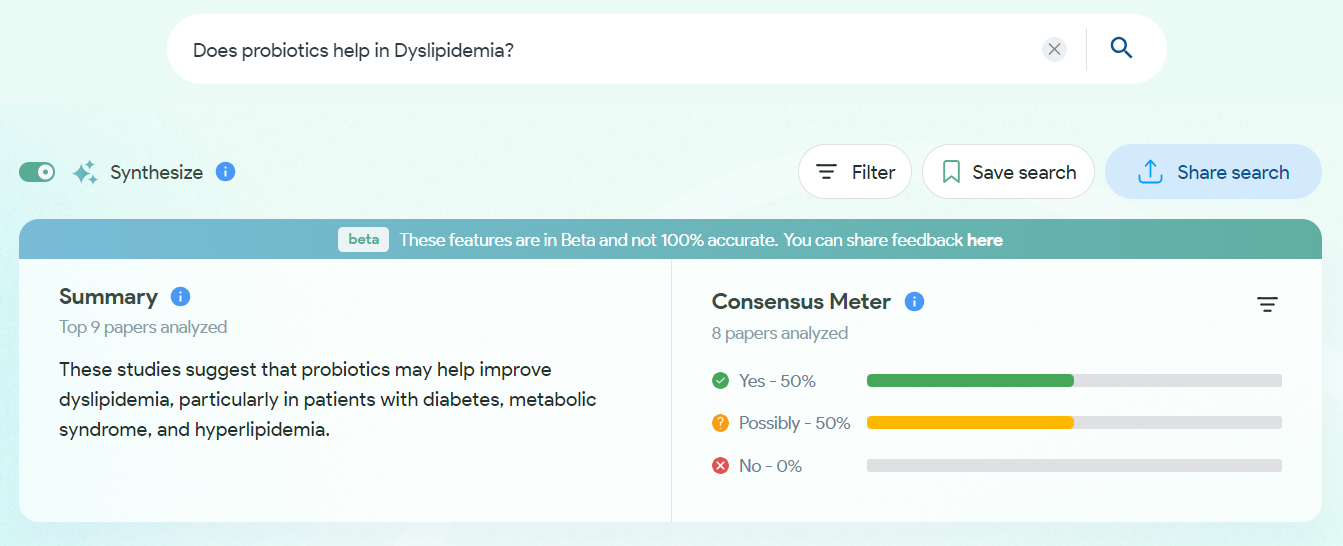Viewport: 1343px width, 546px height.
Task: Click the green Yes checkmark icon
Action: tap(720, 381)
